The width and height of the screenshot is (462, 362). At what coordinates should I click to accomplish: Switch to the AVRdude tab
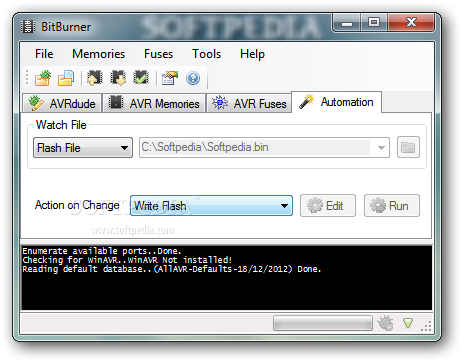click(x=62, y=103)
